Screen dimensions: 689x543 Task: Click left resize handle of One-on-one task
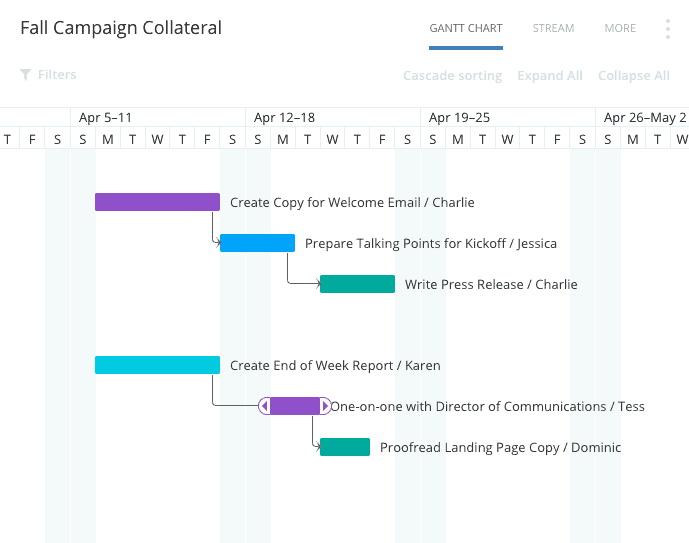(265, 406)
